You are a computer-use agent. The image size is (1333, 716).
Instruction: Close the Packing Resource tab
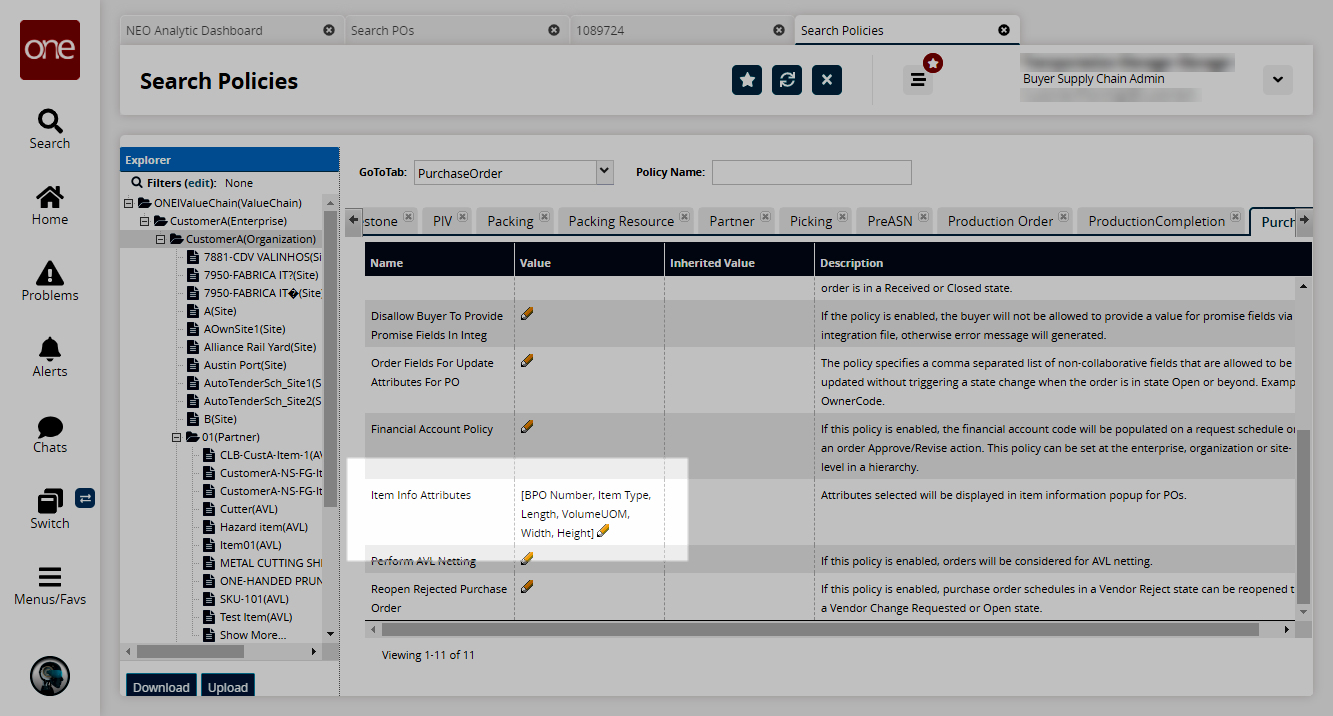[x=685, y=216]
